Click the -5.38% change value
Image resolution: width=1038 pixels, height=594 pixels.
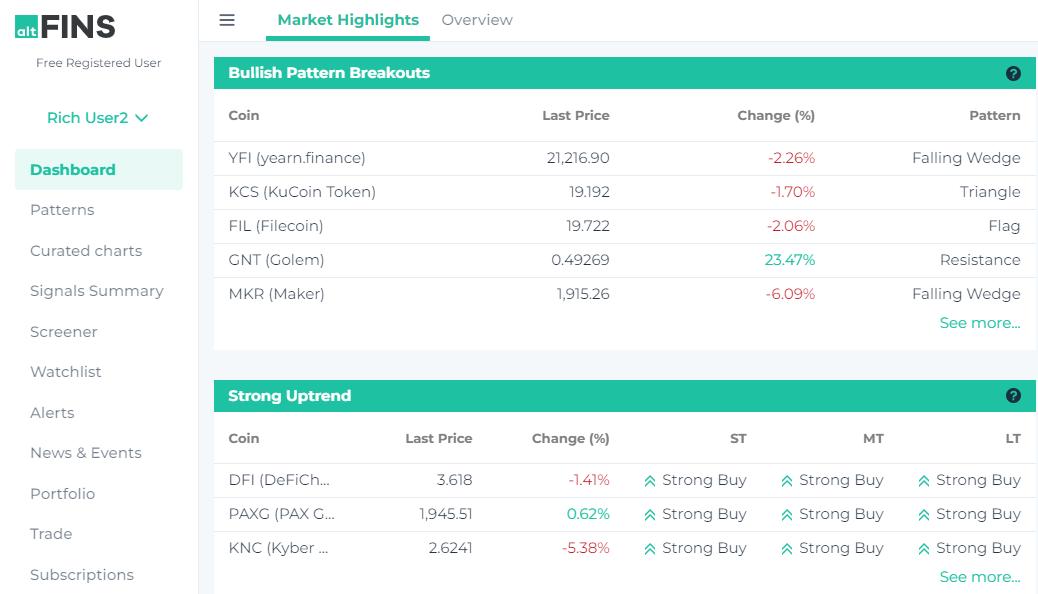(x=585, y=549)
